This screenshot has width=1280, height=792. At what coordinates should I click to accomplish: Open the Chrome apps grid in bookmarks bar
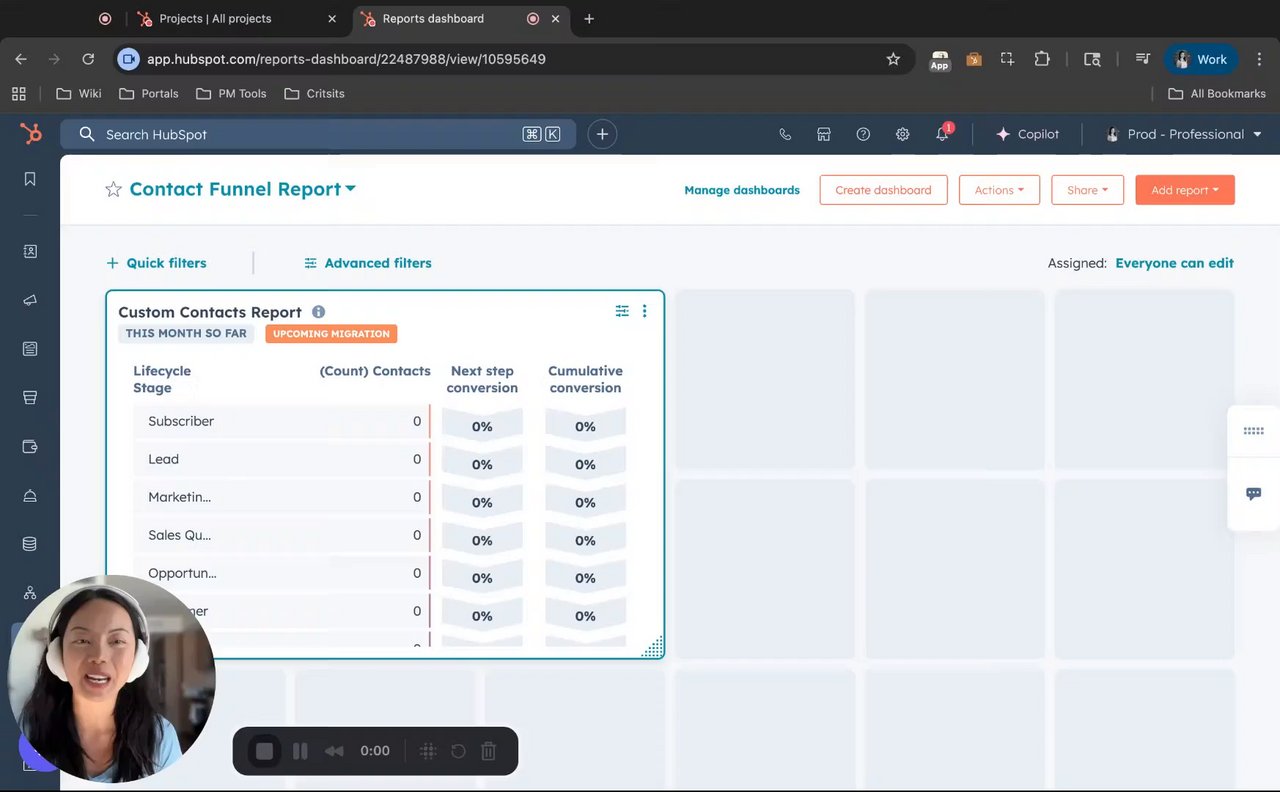pos(19,93)
